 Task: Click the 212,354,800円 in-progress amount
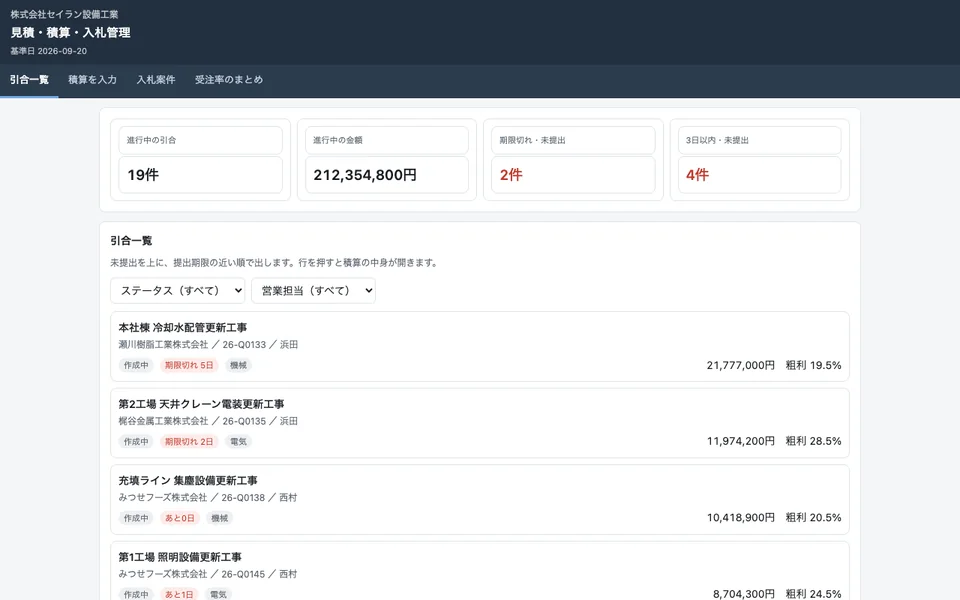(365, 175)
